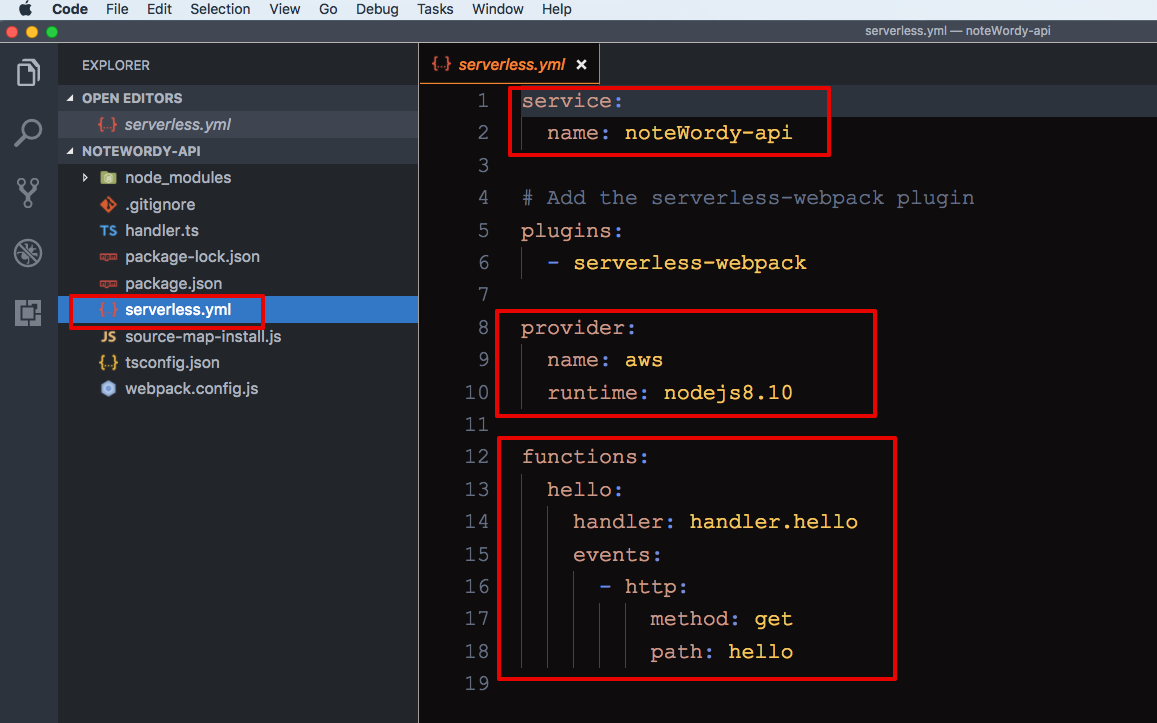Expand the node_modules folder
Image resolution: width=1157 pixels, height=723 pixels.
[x=85, y=177]
